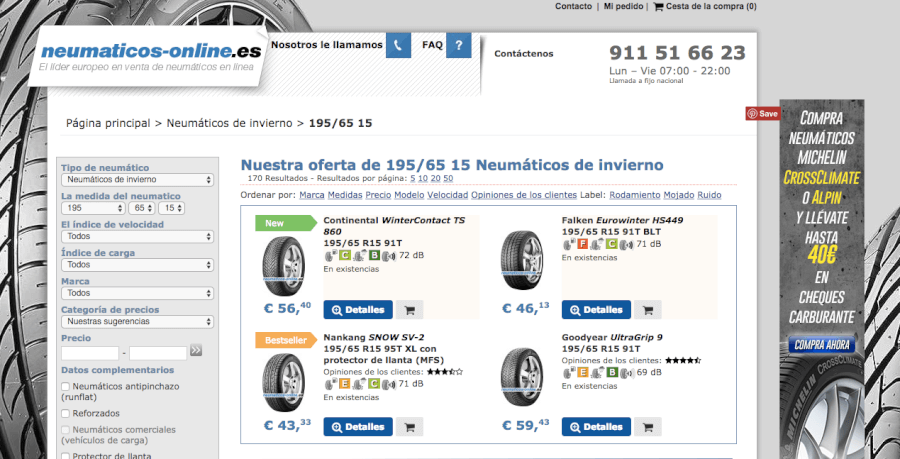The width and height of the screenshot is (900, 459).
Task: Click maximum price input field
Action: pyautogui.click(x=158, y=353)
